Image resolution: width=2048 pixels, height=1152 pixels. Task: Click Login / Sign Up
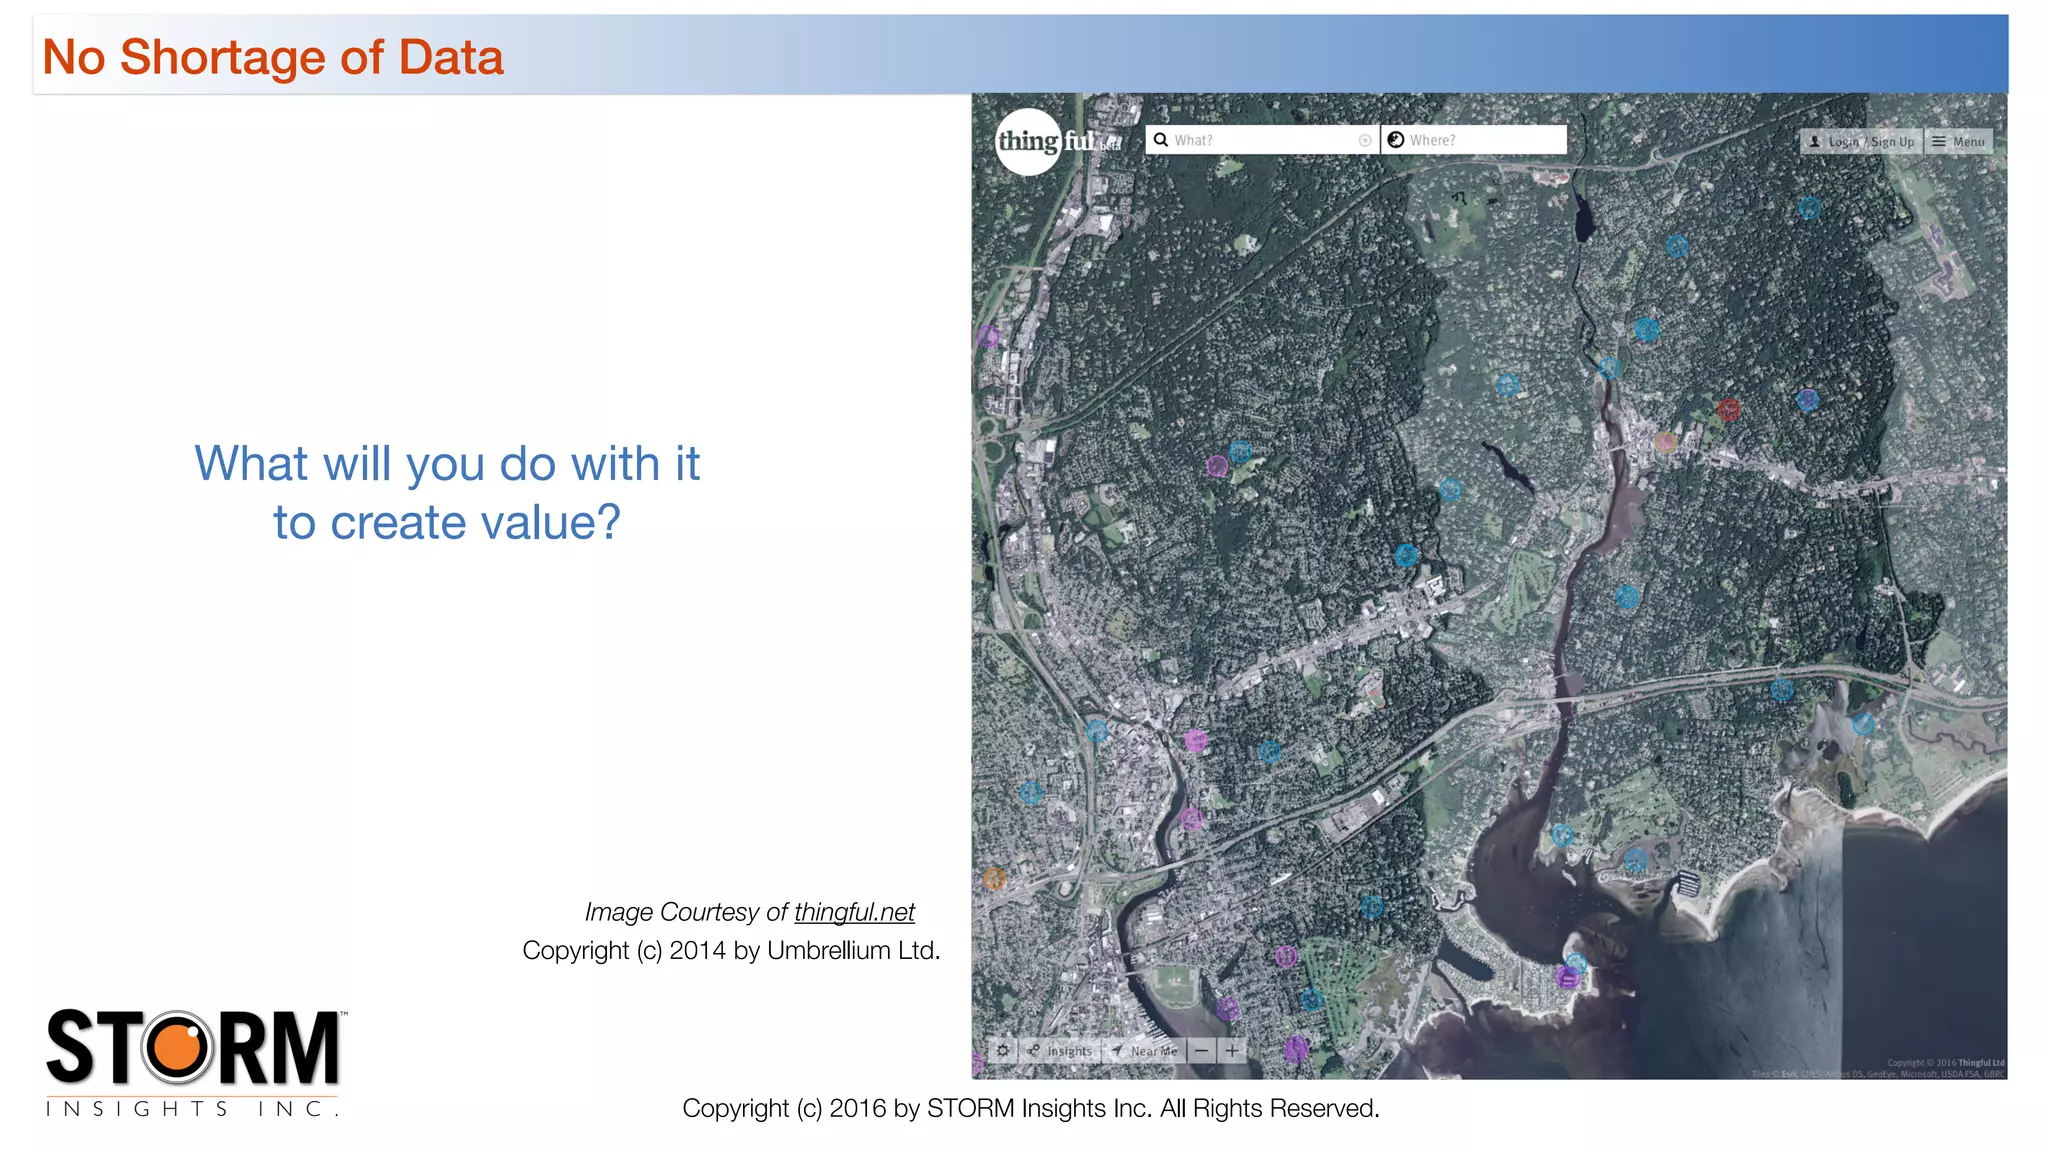pyautogui.click(x=1861, y=142)
